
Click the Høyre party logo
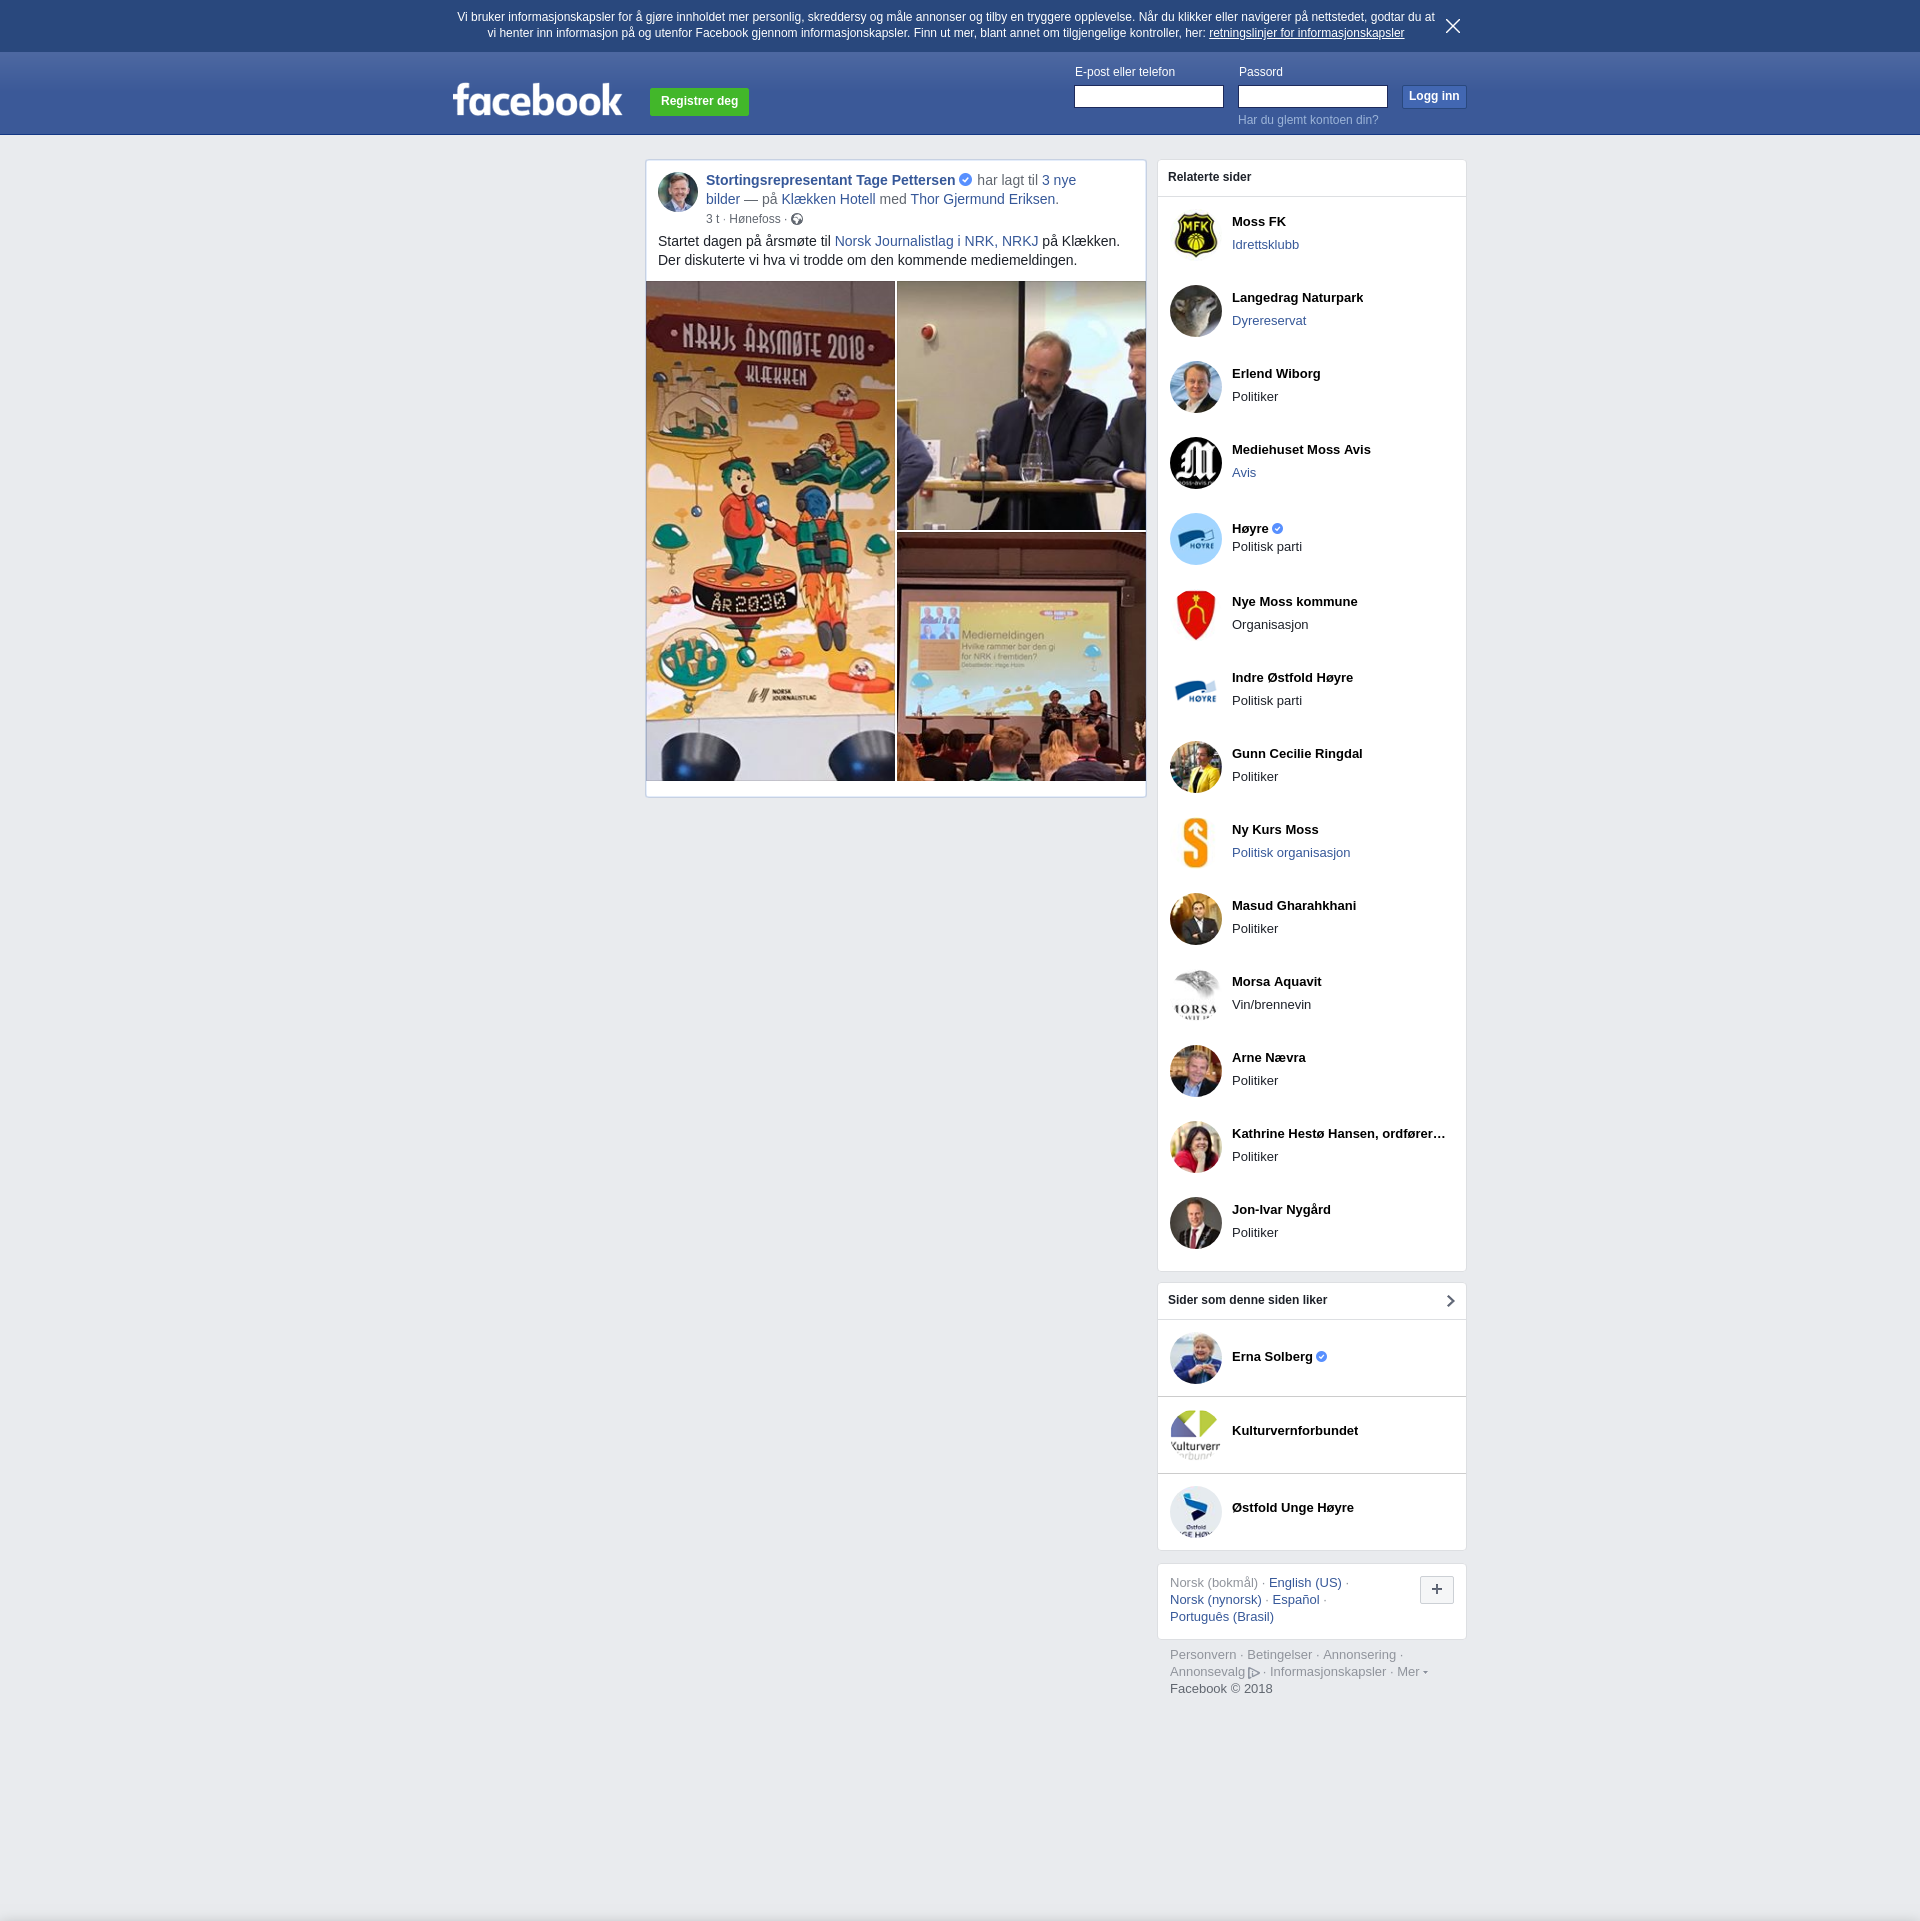click(x=1195, y=539)
